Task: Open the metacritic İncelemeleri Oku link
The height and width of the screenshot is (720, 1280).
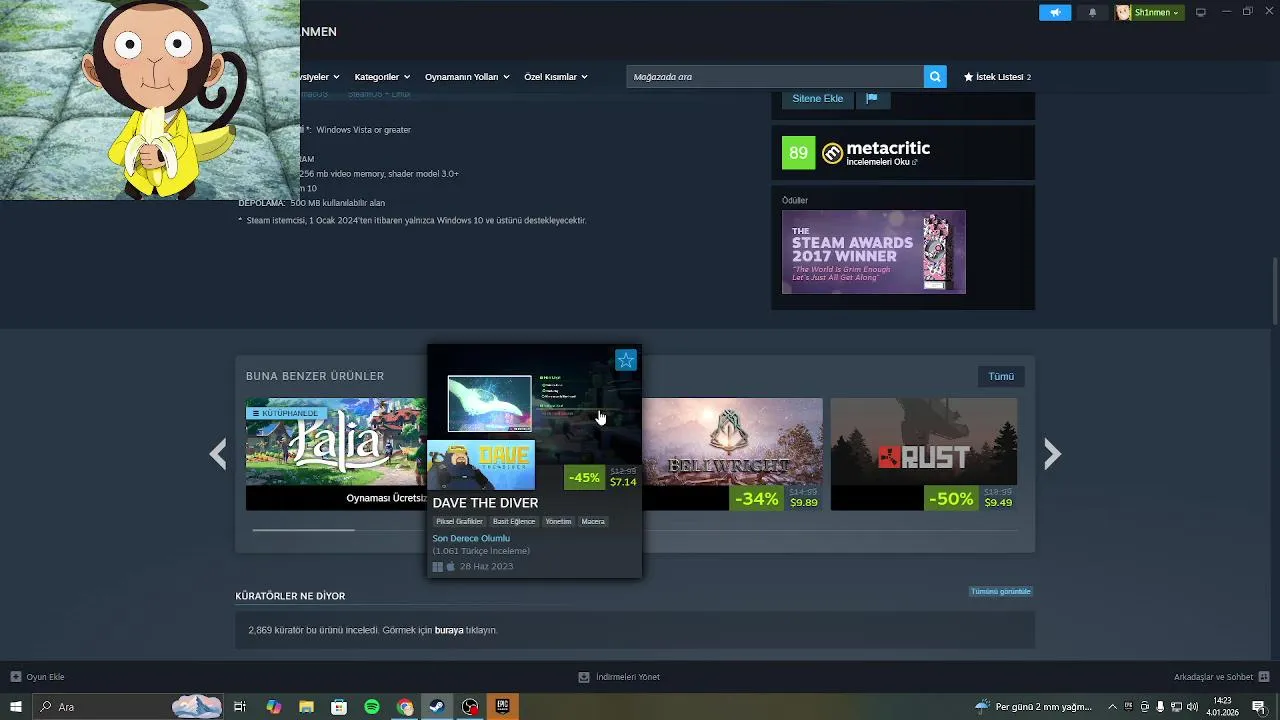Action: point(881,162)
